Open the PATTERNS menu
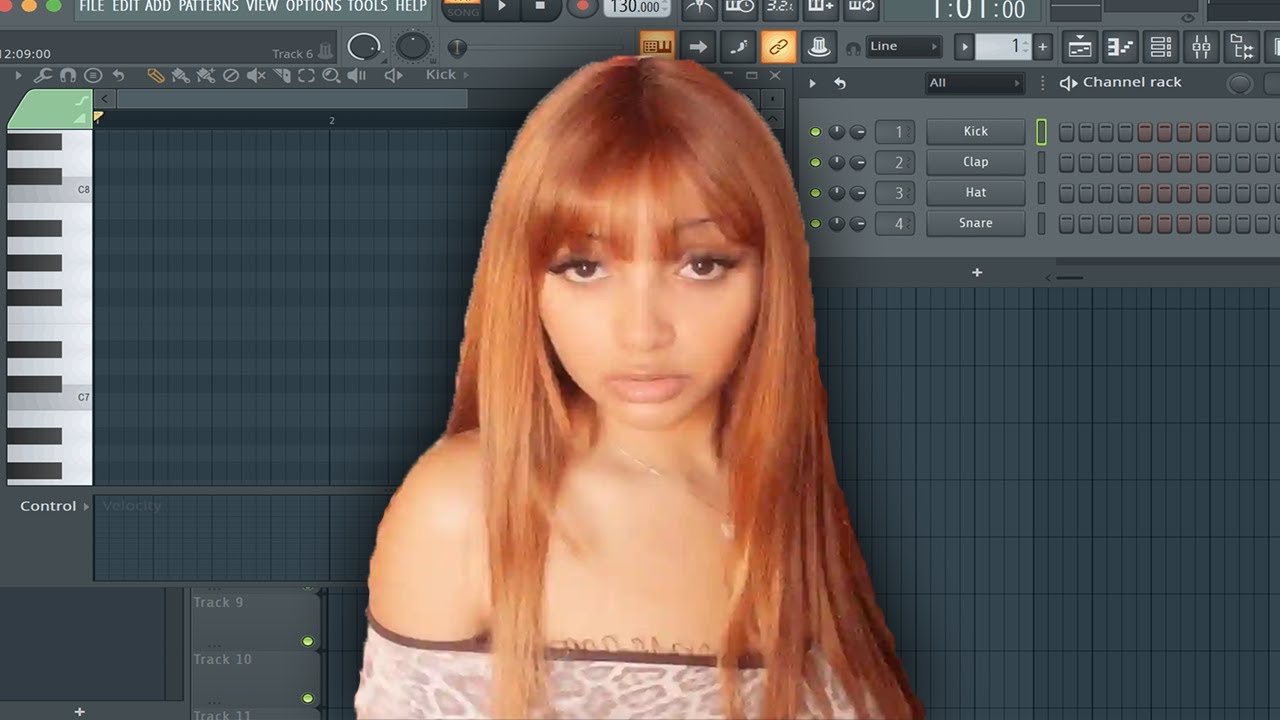1280x720 pixels. 209,6
